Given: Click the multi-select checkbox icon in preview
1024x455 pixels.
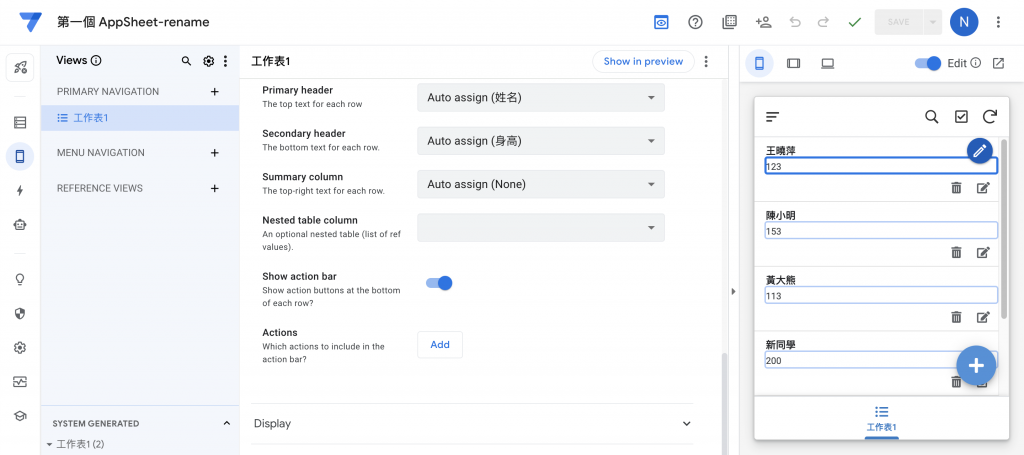Looking at the screenshot, I should [x=961, y=117].
